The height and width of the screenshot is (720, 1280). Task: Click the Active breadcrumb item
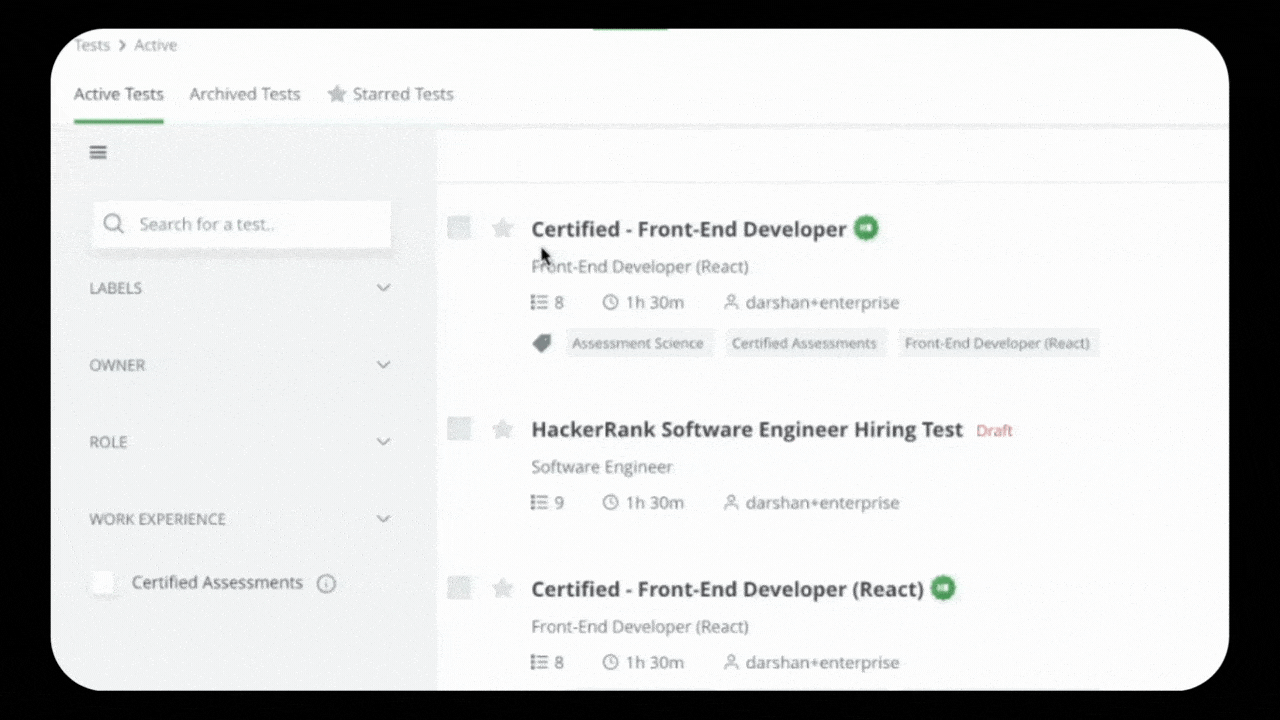pos(155,45)
